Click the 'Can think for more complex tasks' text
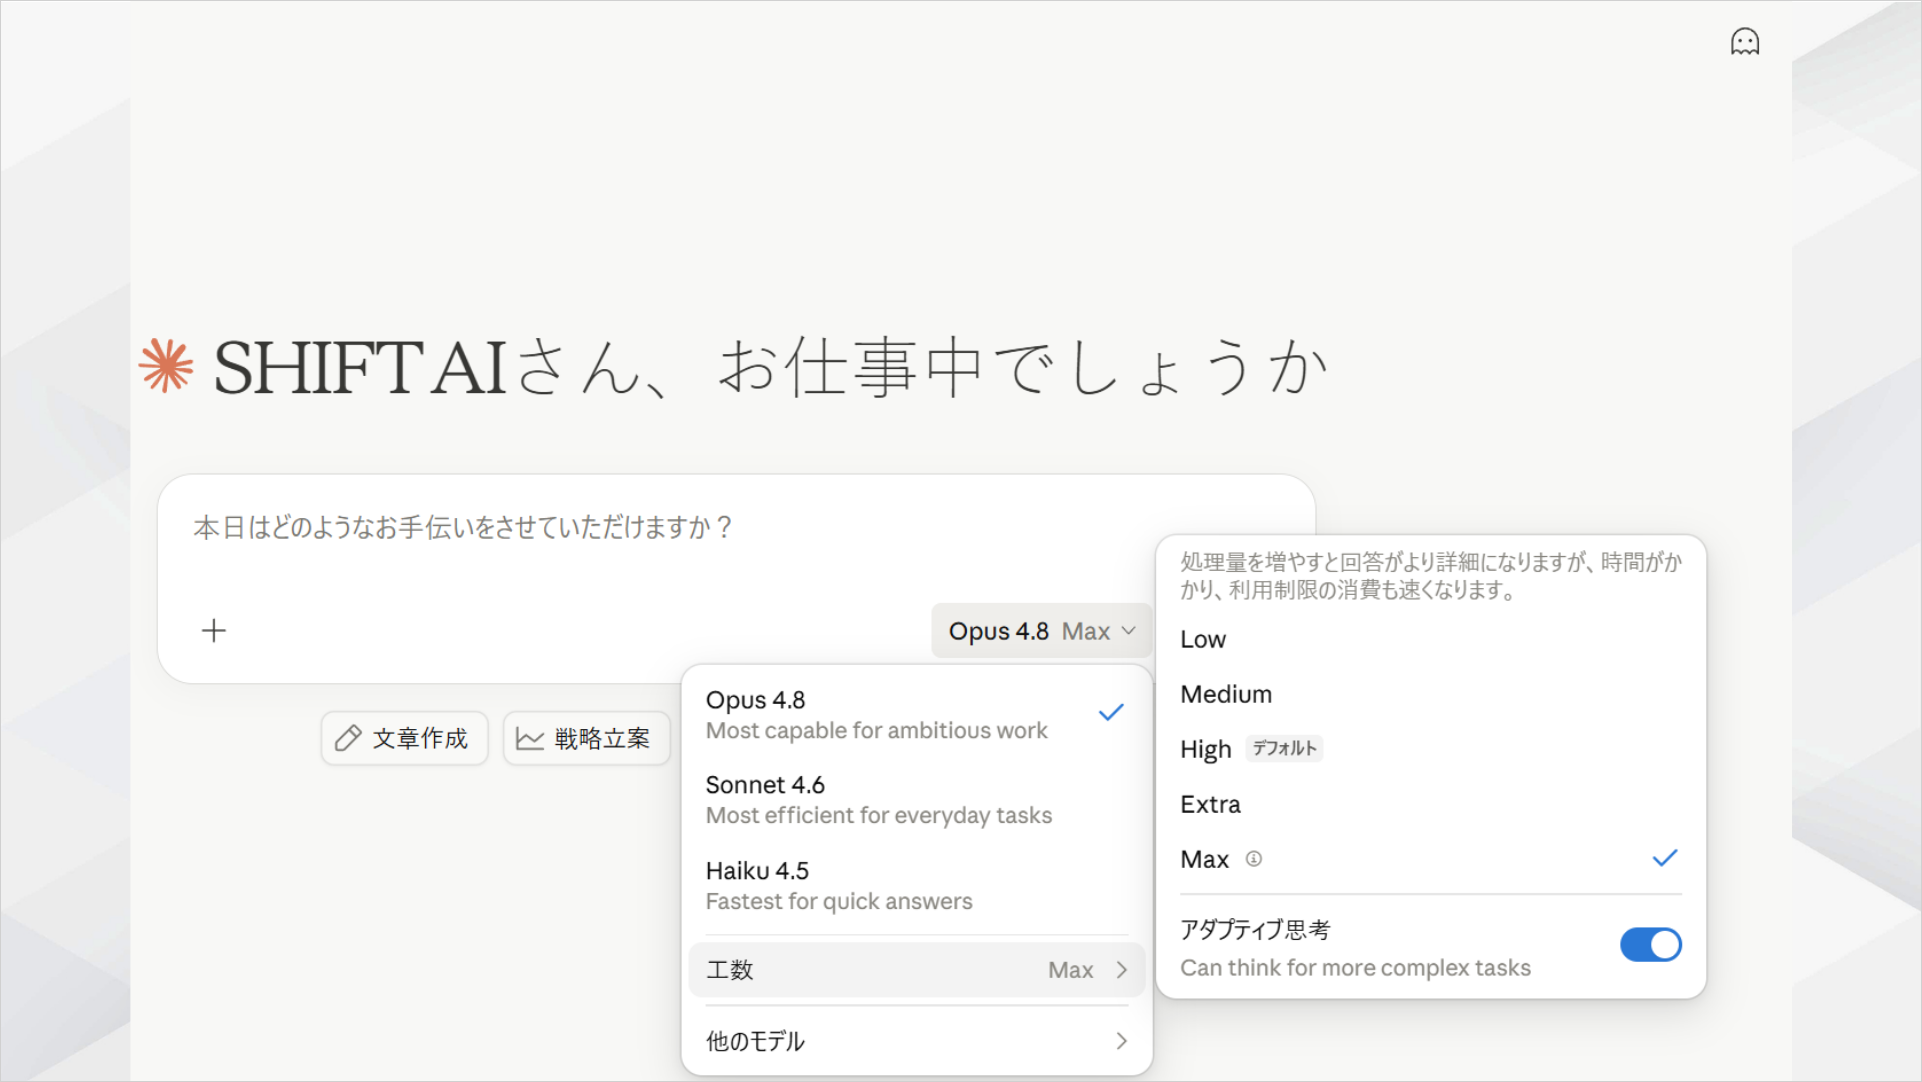This screenshot has height=1082, width=1922. pyautogui.click(x=1355, y=968)
